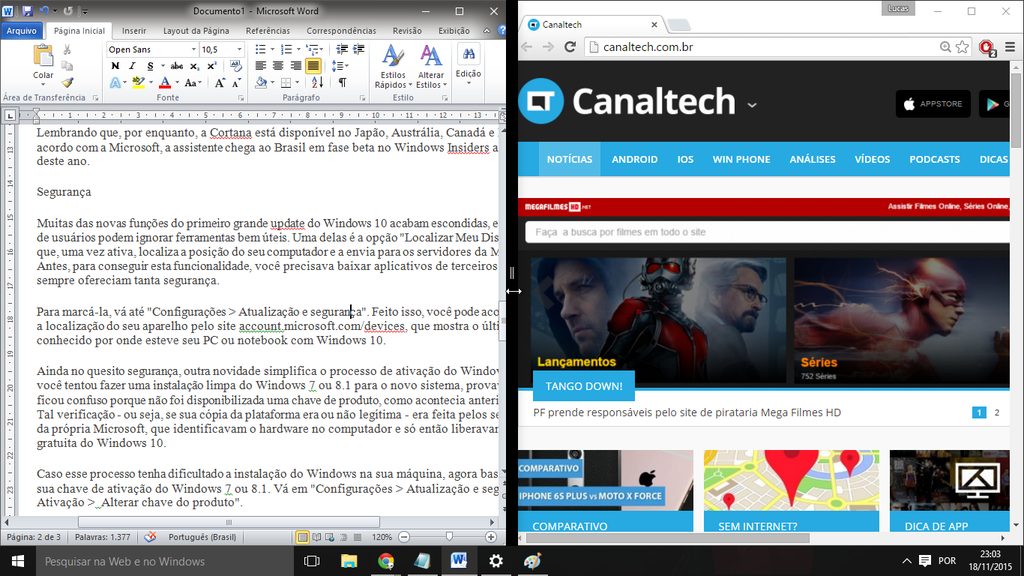
Task: Open the Change Case Aa dropdown
Action: 193,83
